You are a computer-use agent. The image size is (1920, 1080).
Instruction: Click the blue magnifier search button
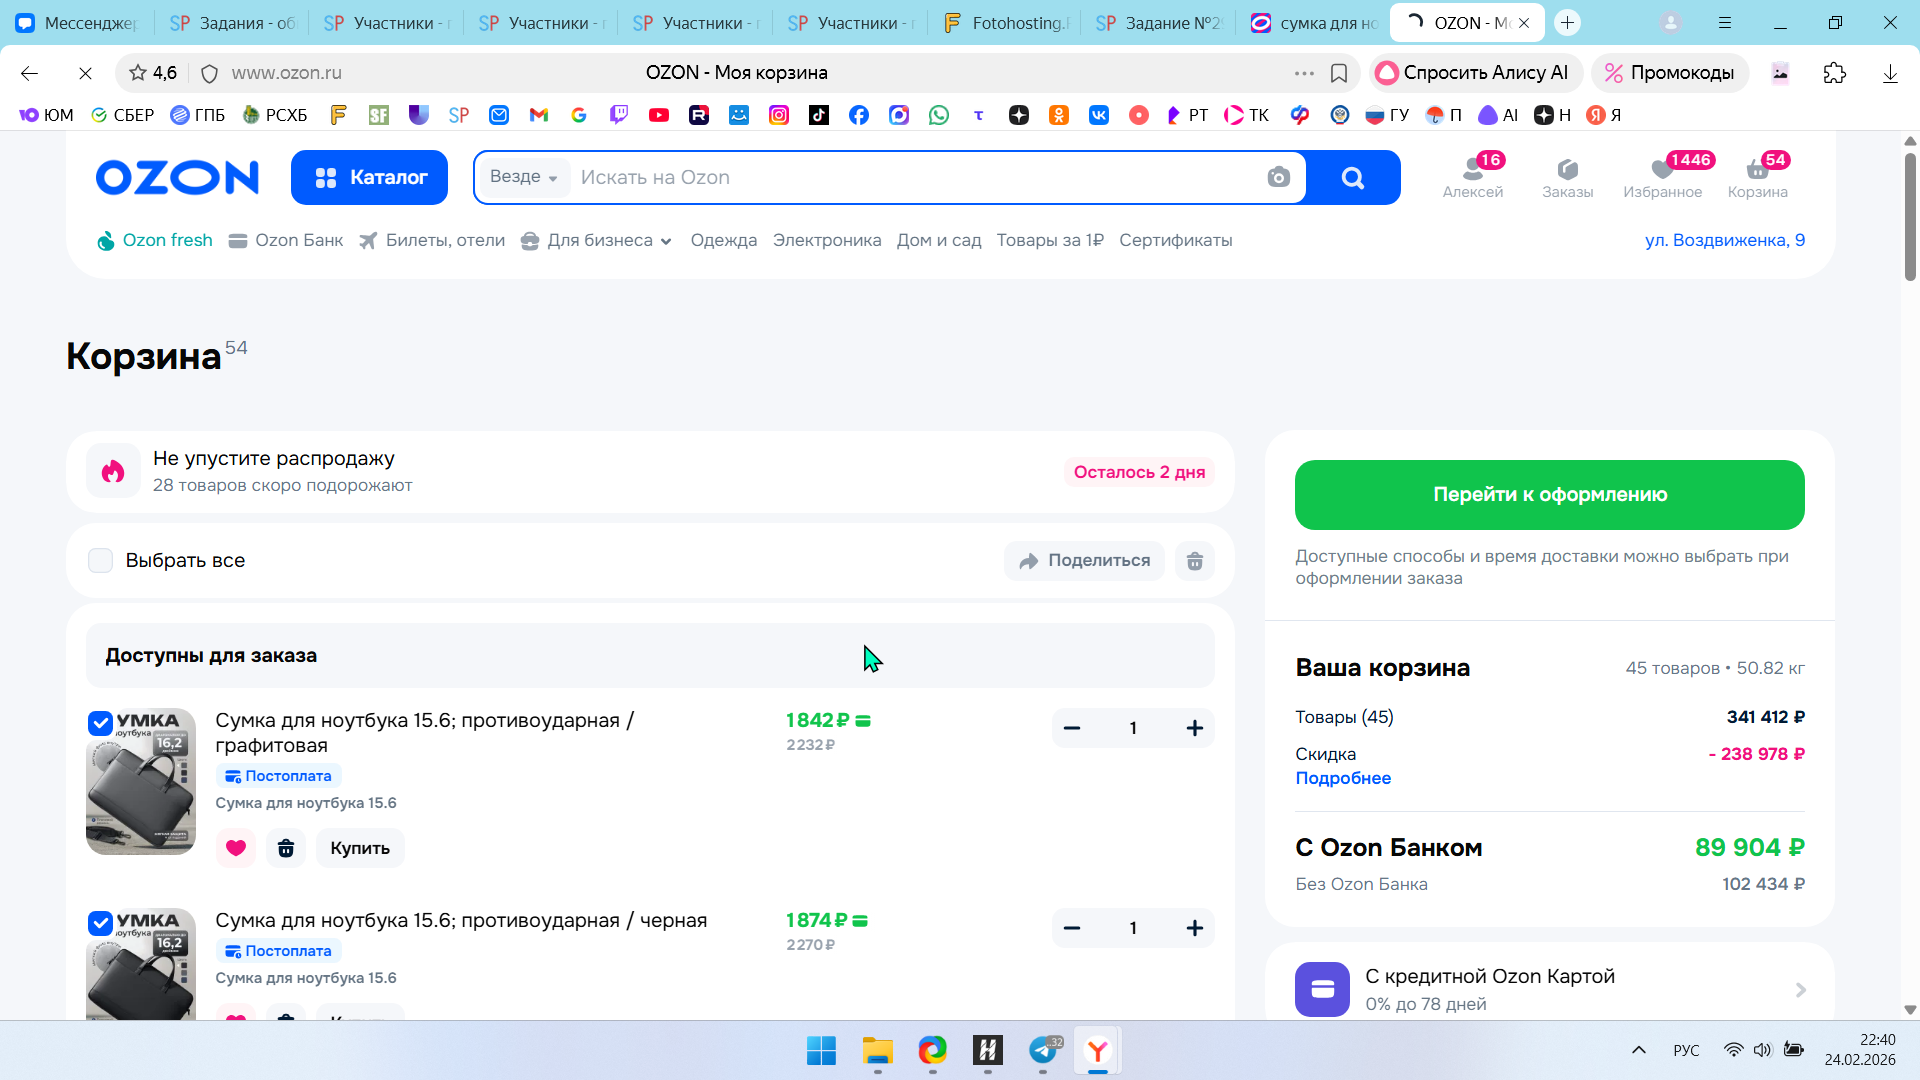(1352, 177)
